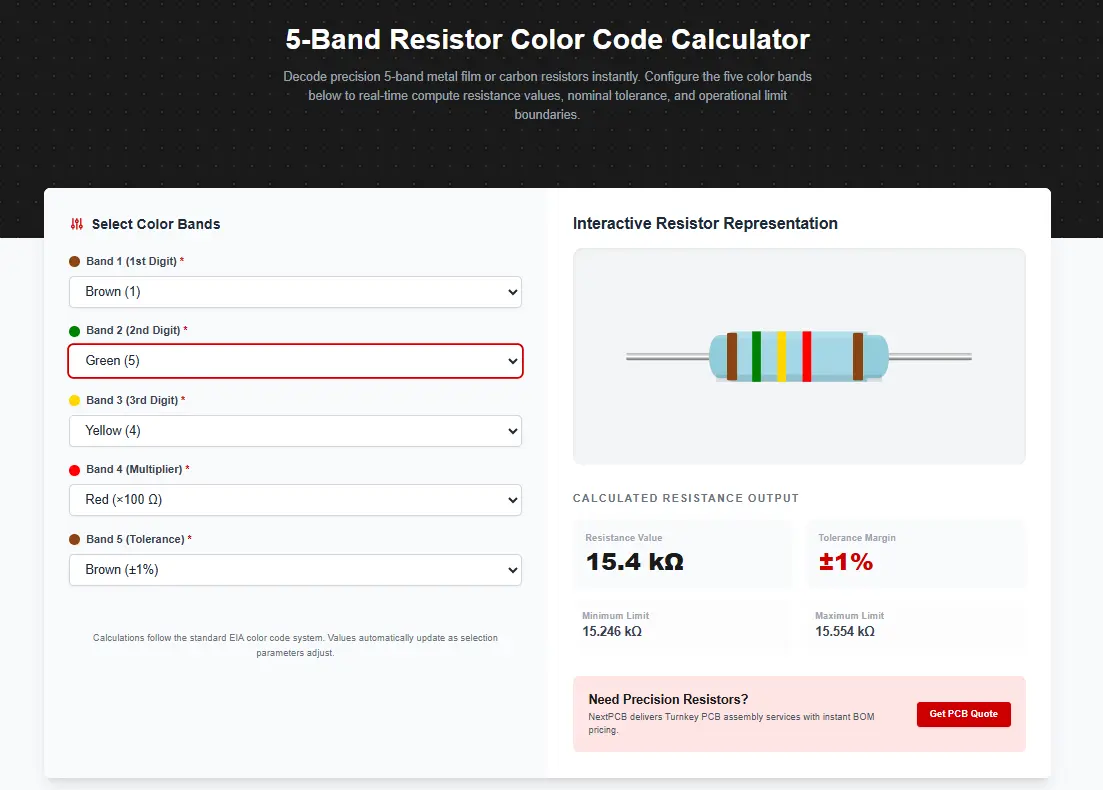The height and width of the screenshot is (790, 1103).
Task: Click the 5-Band Resistor Color Code Calculator title
Action: click(x=547, y=39)
